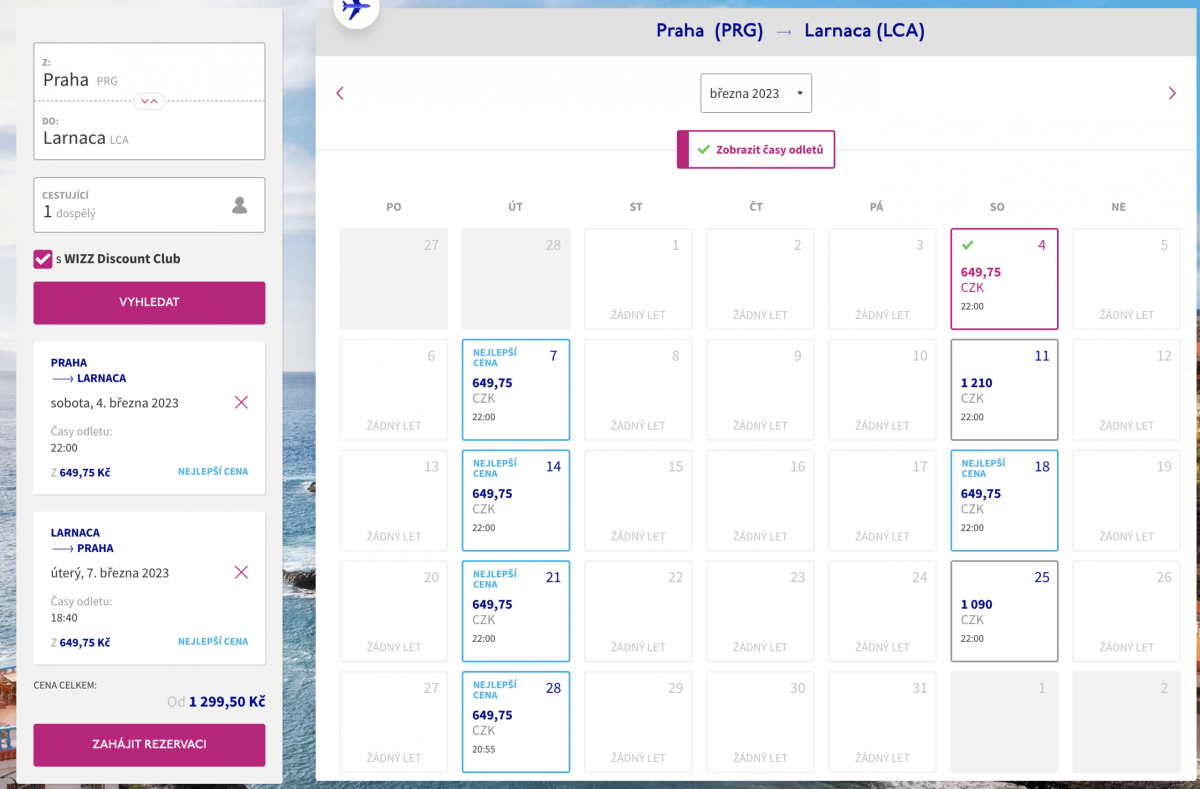
Task: Remove the Praha to Larnaca flight selection
Action: pyautogui.click(x=241, y=402)
